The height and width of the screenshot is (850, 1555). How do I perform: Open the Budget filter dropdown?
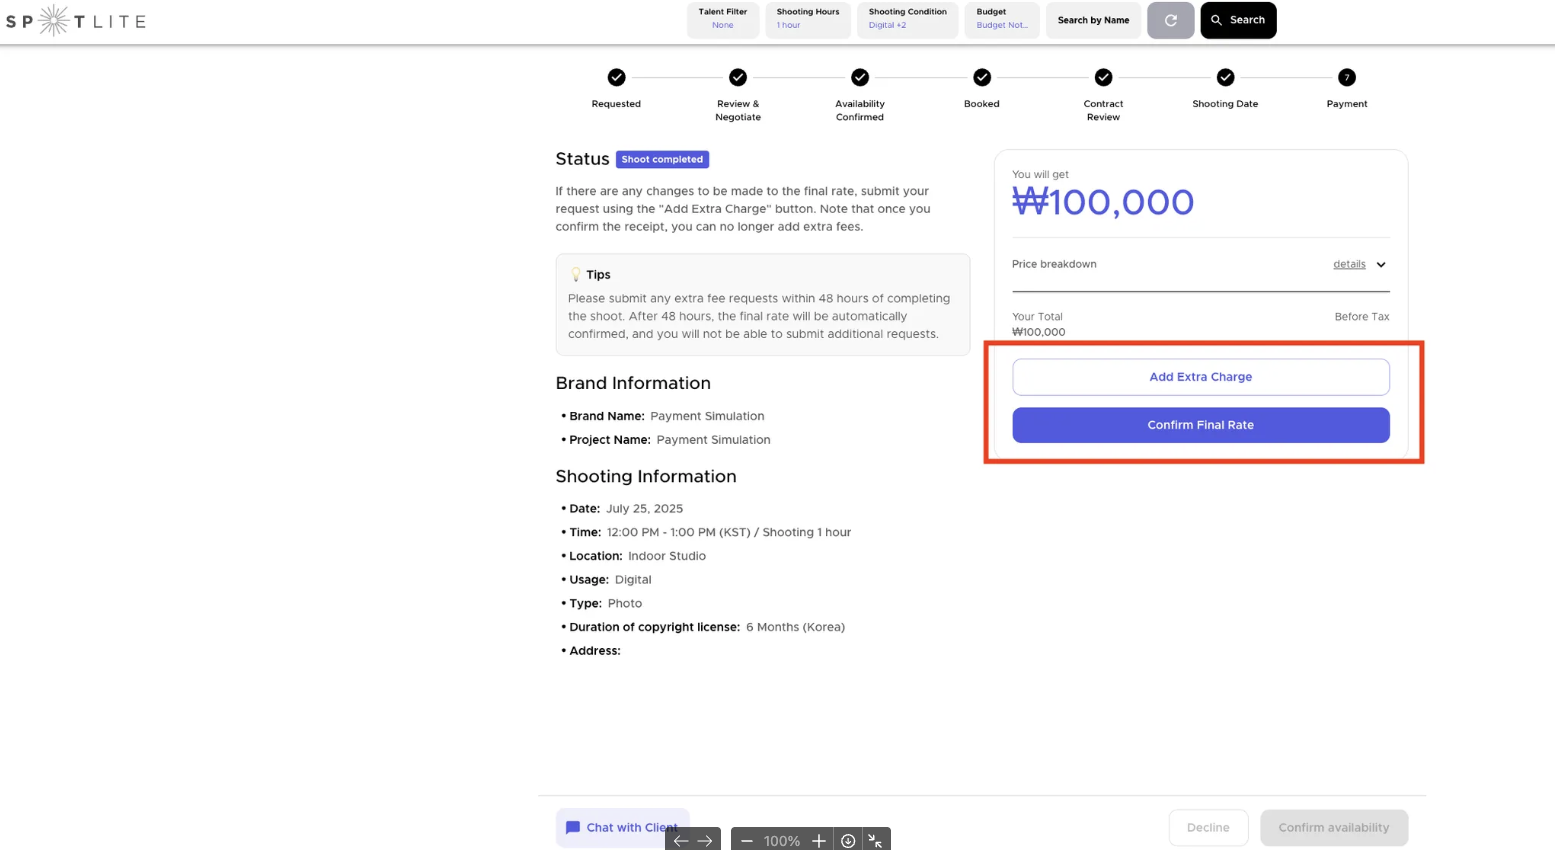click(1001, 19)
